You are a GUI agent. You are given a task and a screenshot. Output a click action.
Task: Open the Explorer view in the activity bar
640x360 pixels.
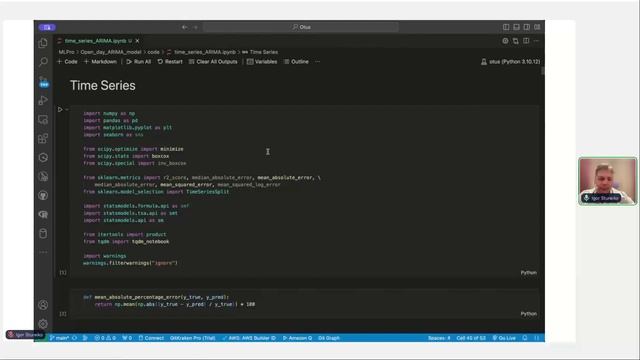[x=43, y=42]
